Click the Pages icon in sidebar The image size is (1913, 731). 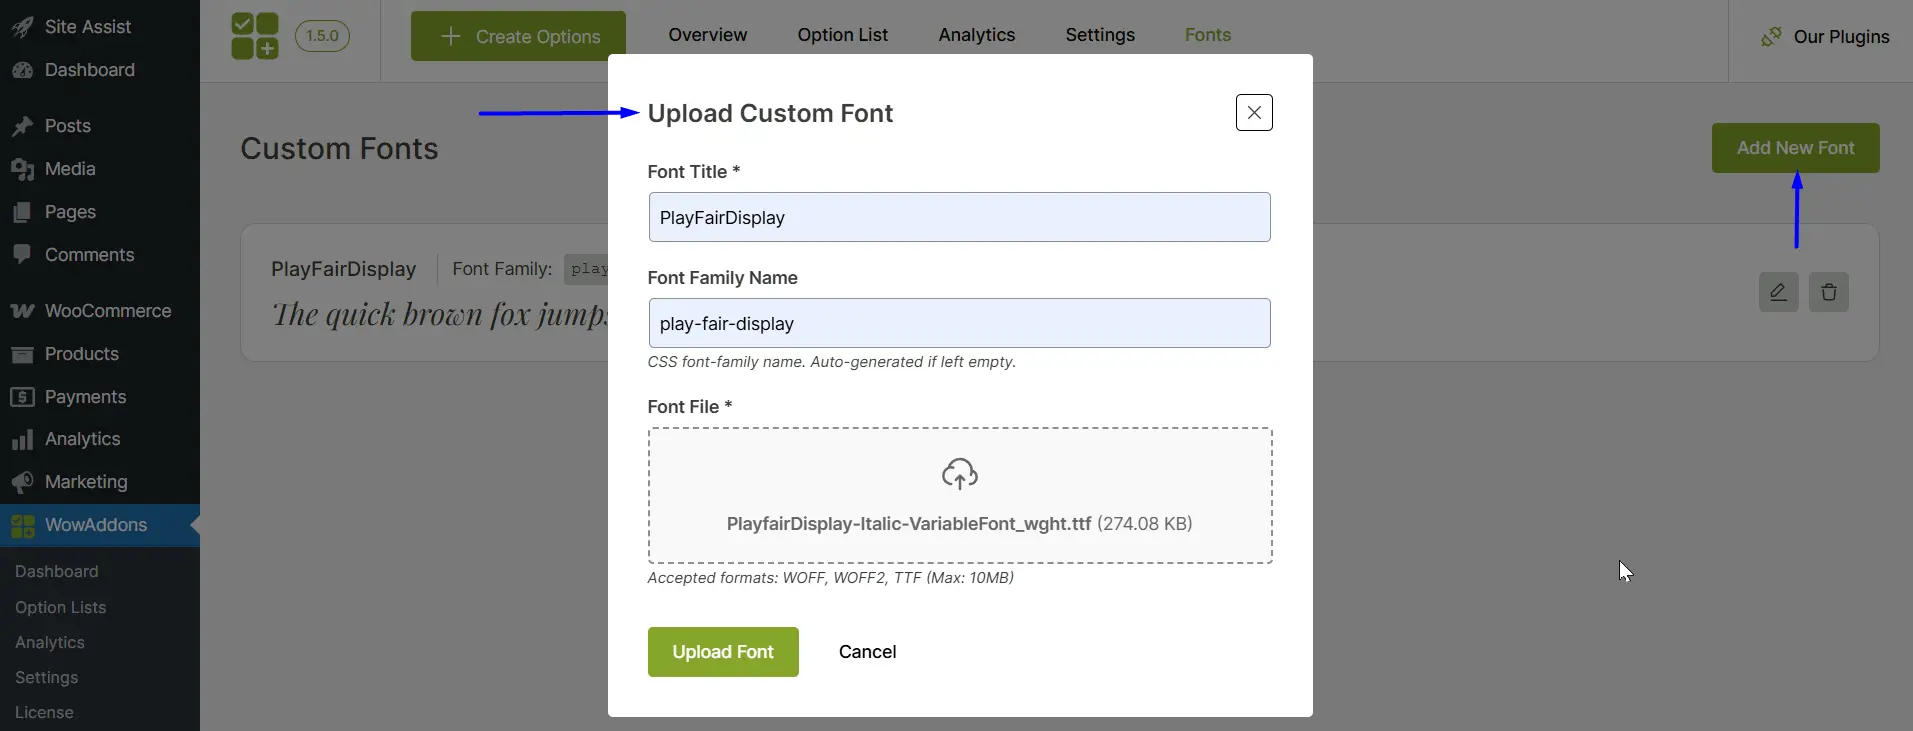tap(22, 212)
